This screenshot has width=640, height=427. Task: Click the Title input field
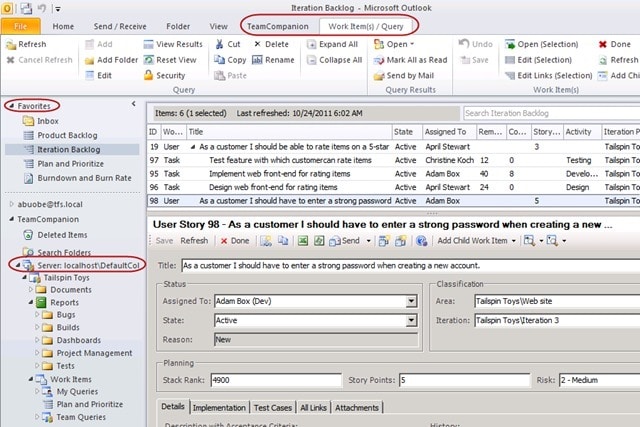click(410, 266)
